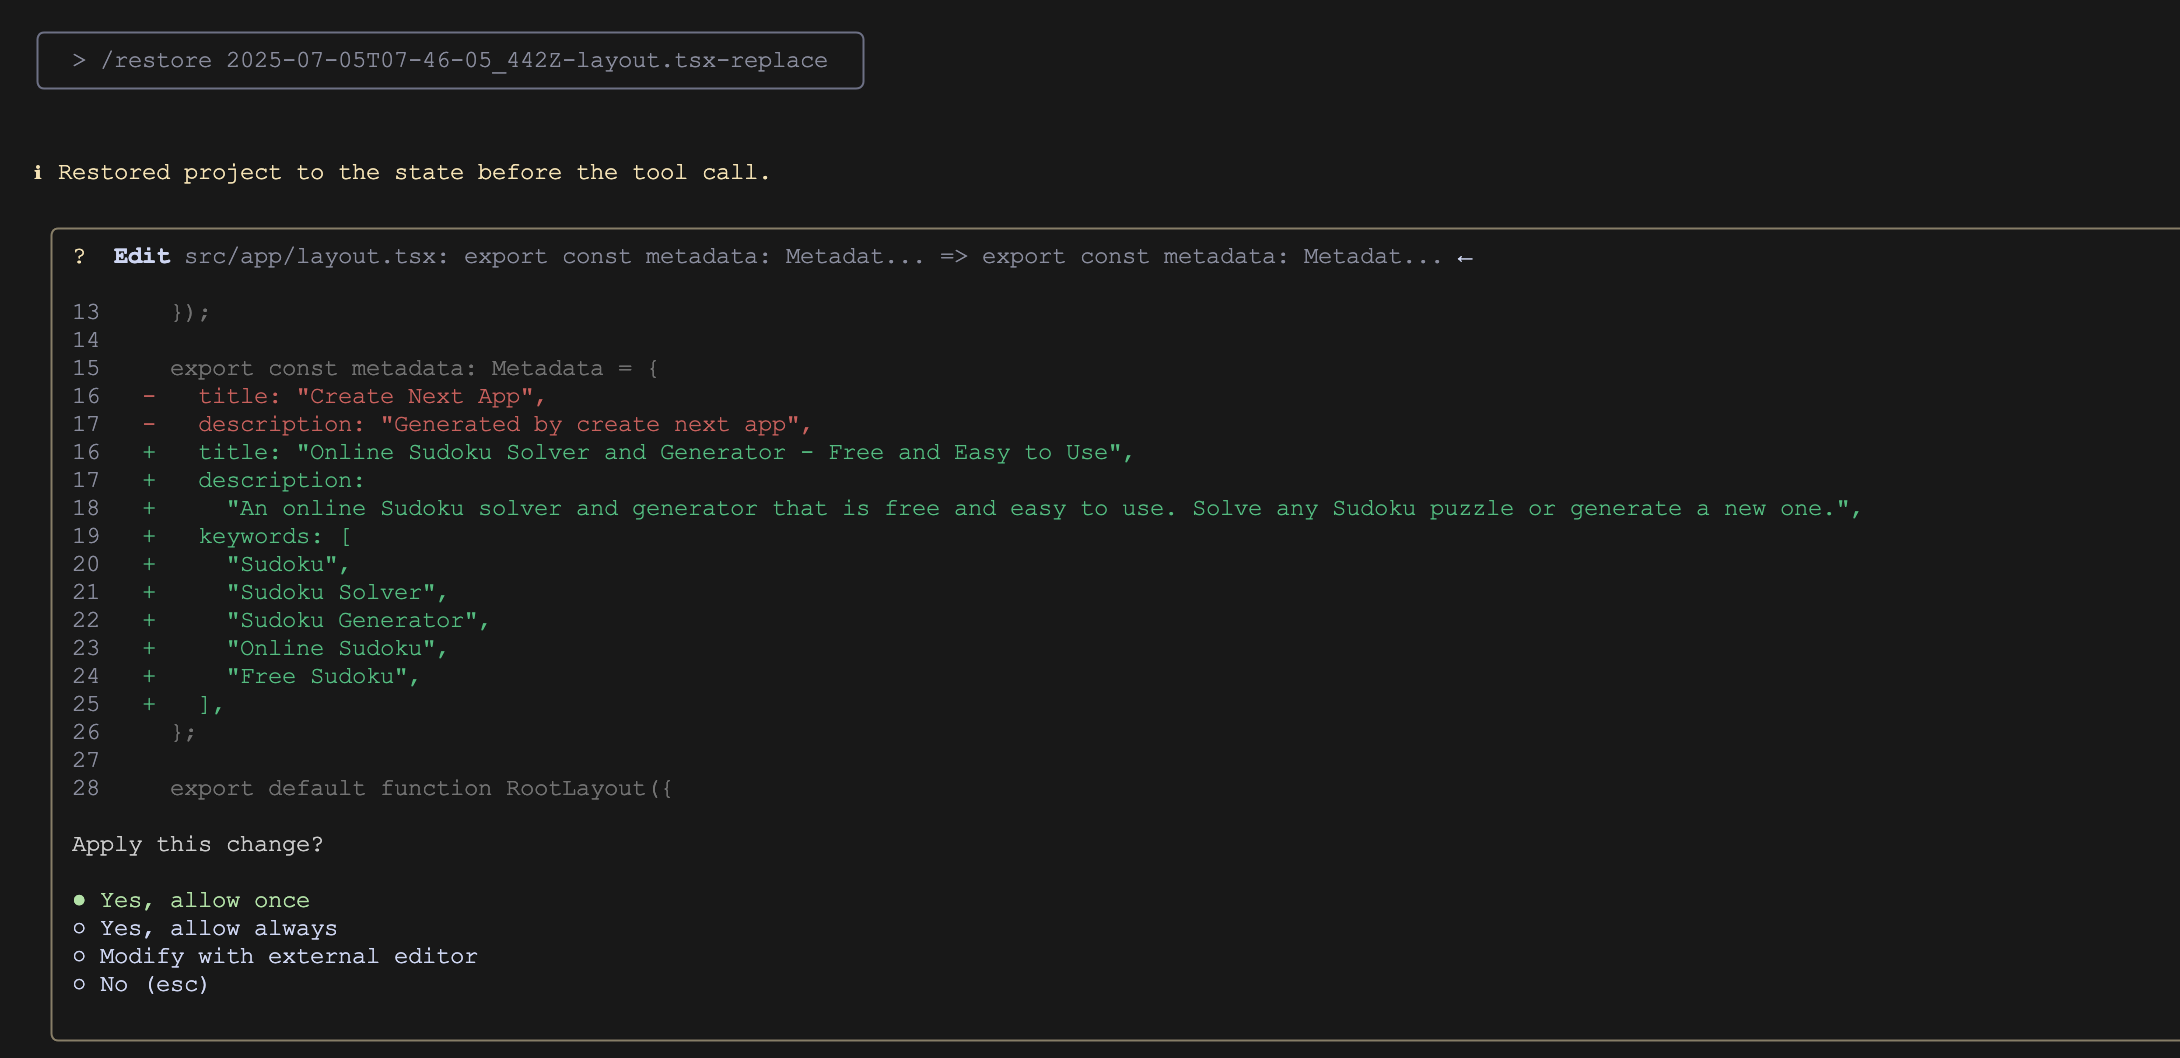The height and width of the screenshot is (1058, 2180).
Task: Click the info icon before Restored message
Action: [x=38, y=173]
